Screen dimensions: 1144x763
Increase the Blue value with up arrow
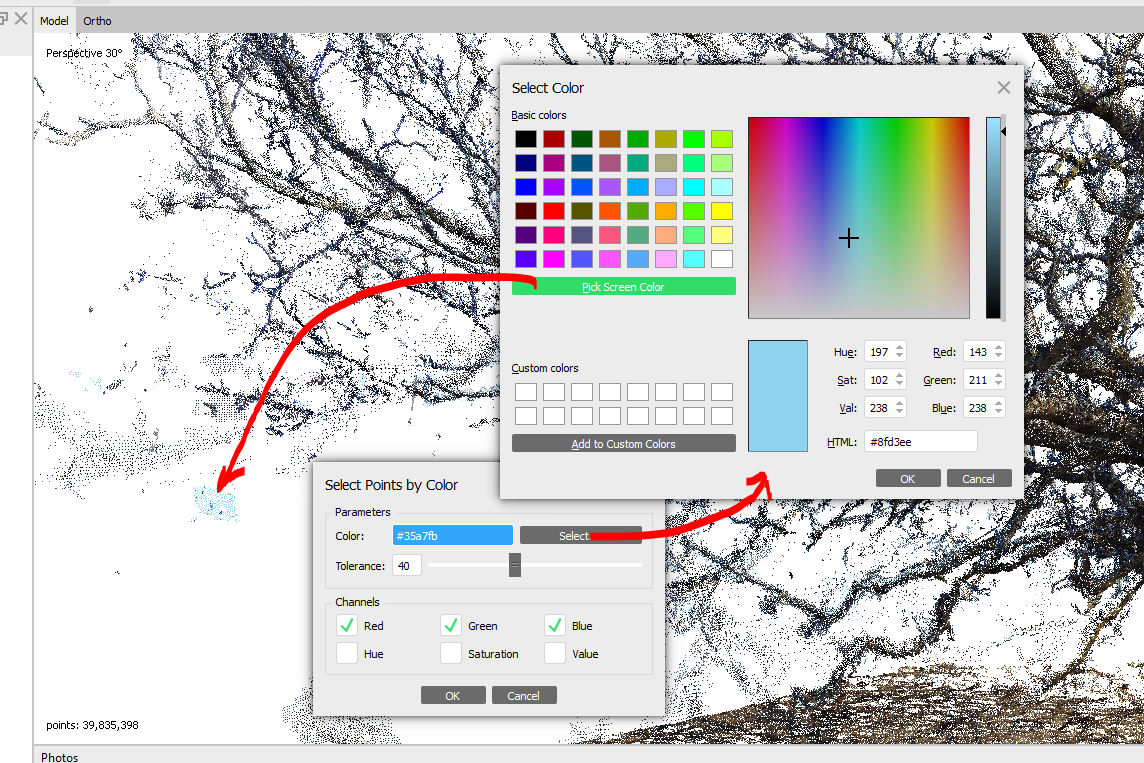[999, 403]
